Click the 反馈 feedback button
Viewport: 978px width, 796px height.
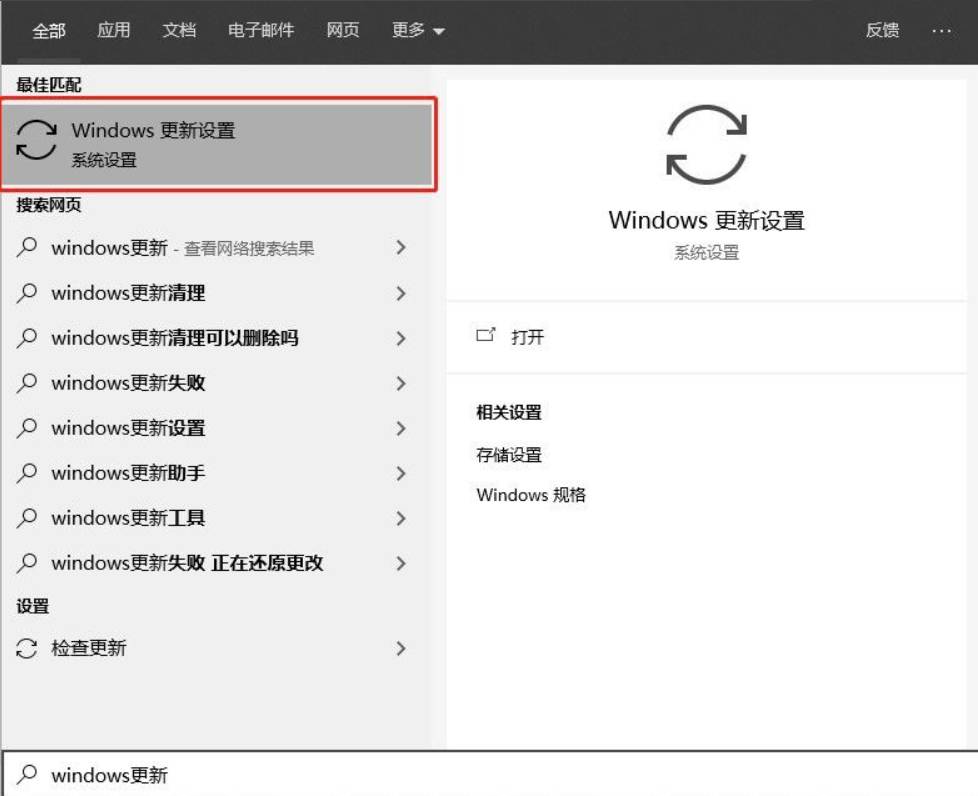[882, 30]
